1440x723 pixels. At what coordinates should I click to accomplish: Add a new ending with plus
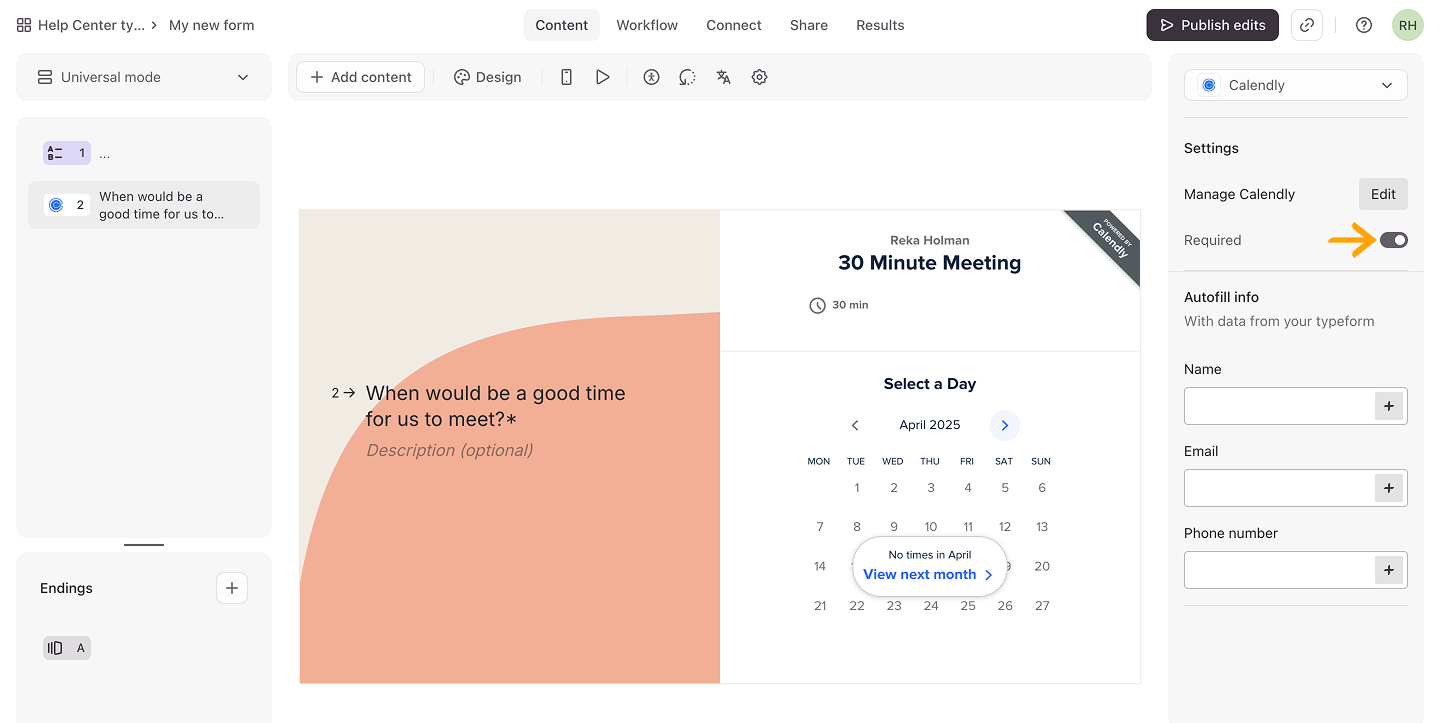tap(232, 588)
